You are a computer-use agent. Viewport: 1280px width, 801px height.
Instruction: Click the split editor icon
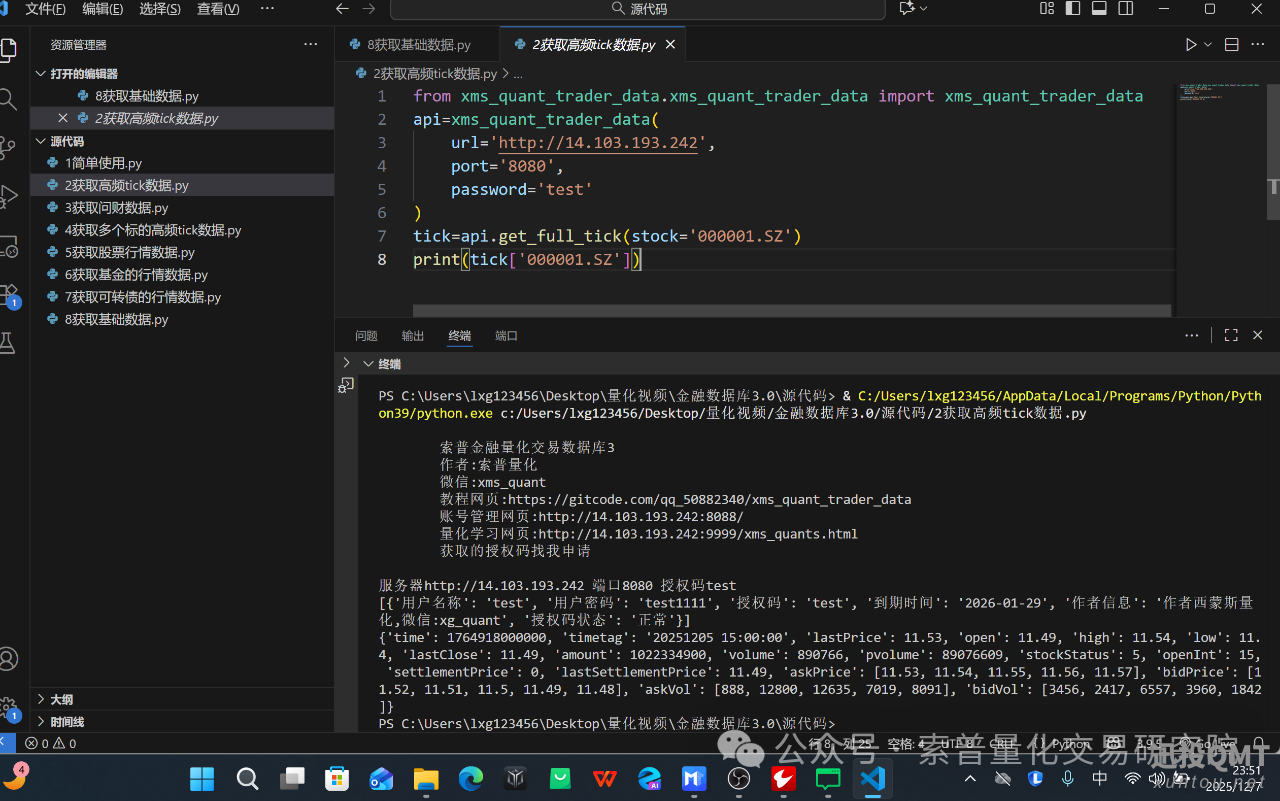click(1231, 44)
